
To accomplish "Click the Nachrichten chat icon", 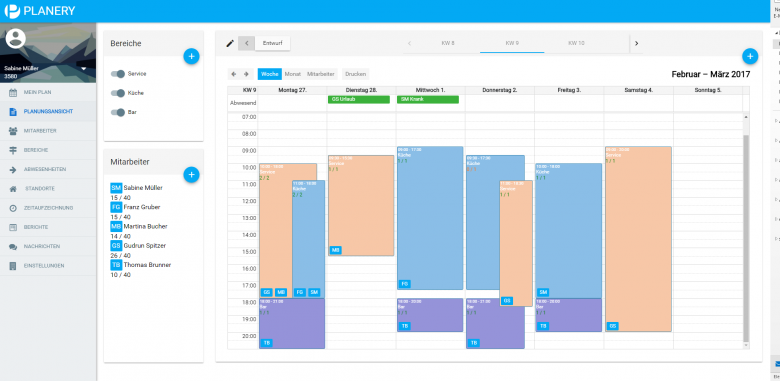I will tap(13, 246).
